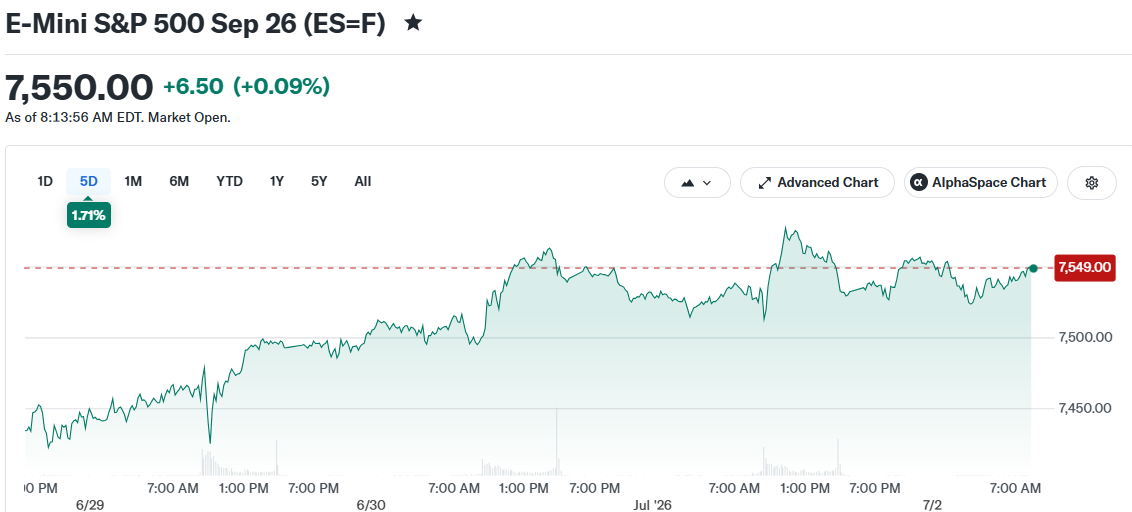
Task: Click the alpha logo in AlphaSpace Chart
Action: tap(918, 183)
